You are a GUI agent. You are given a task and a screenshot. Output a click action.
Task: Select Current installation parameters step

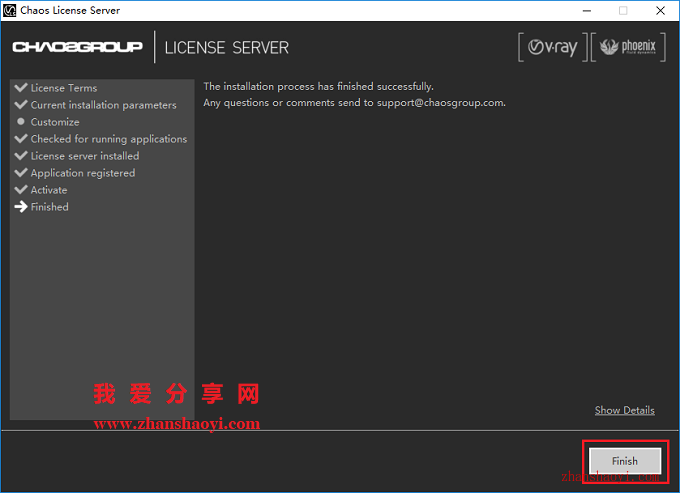pos(103,105)
